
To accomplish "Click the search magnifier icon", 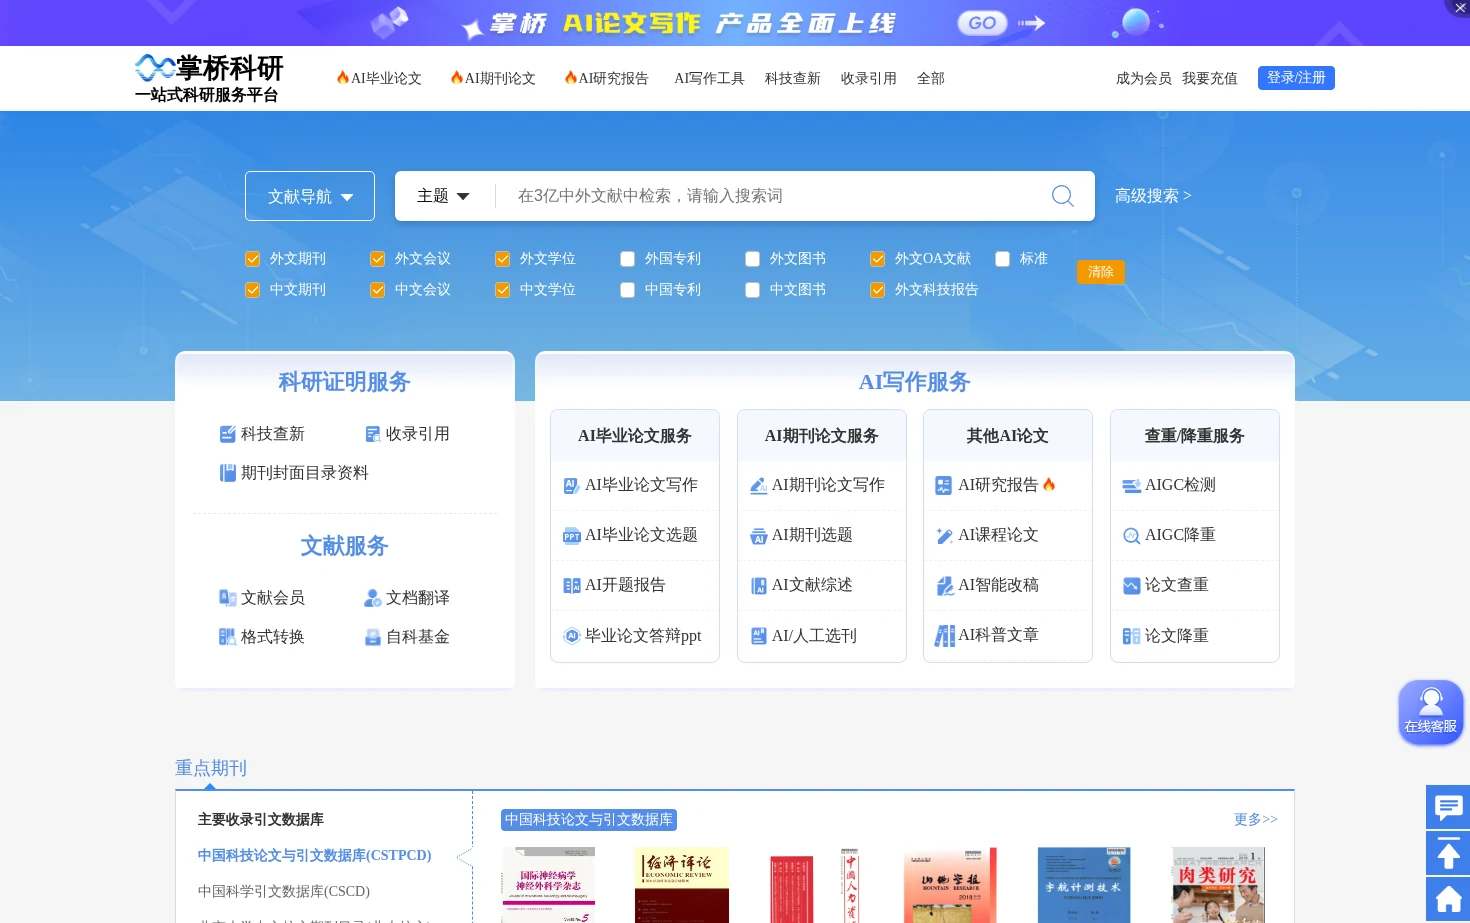I will [x=1063, y=196].
